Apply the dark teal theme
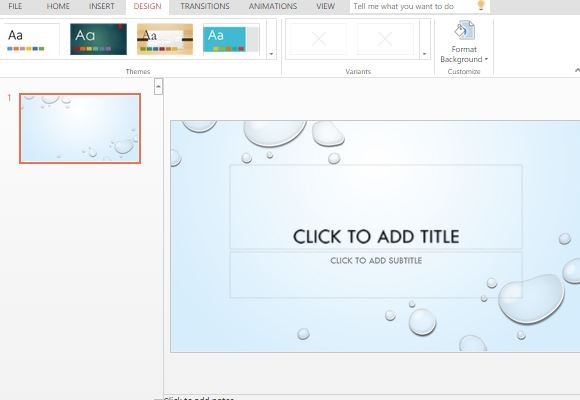580x400 pixels. (x=98, y=39)
